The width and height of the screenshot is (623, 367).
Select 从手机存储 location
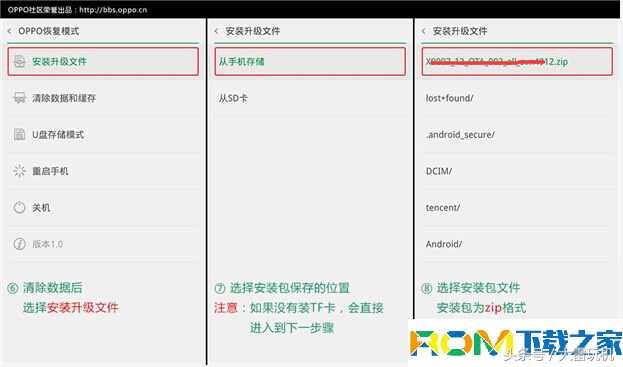pos(310,62)
